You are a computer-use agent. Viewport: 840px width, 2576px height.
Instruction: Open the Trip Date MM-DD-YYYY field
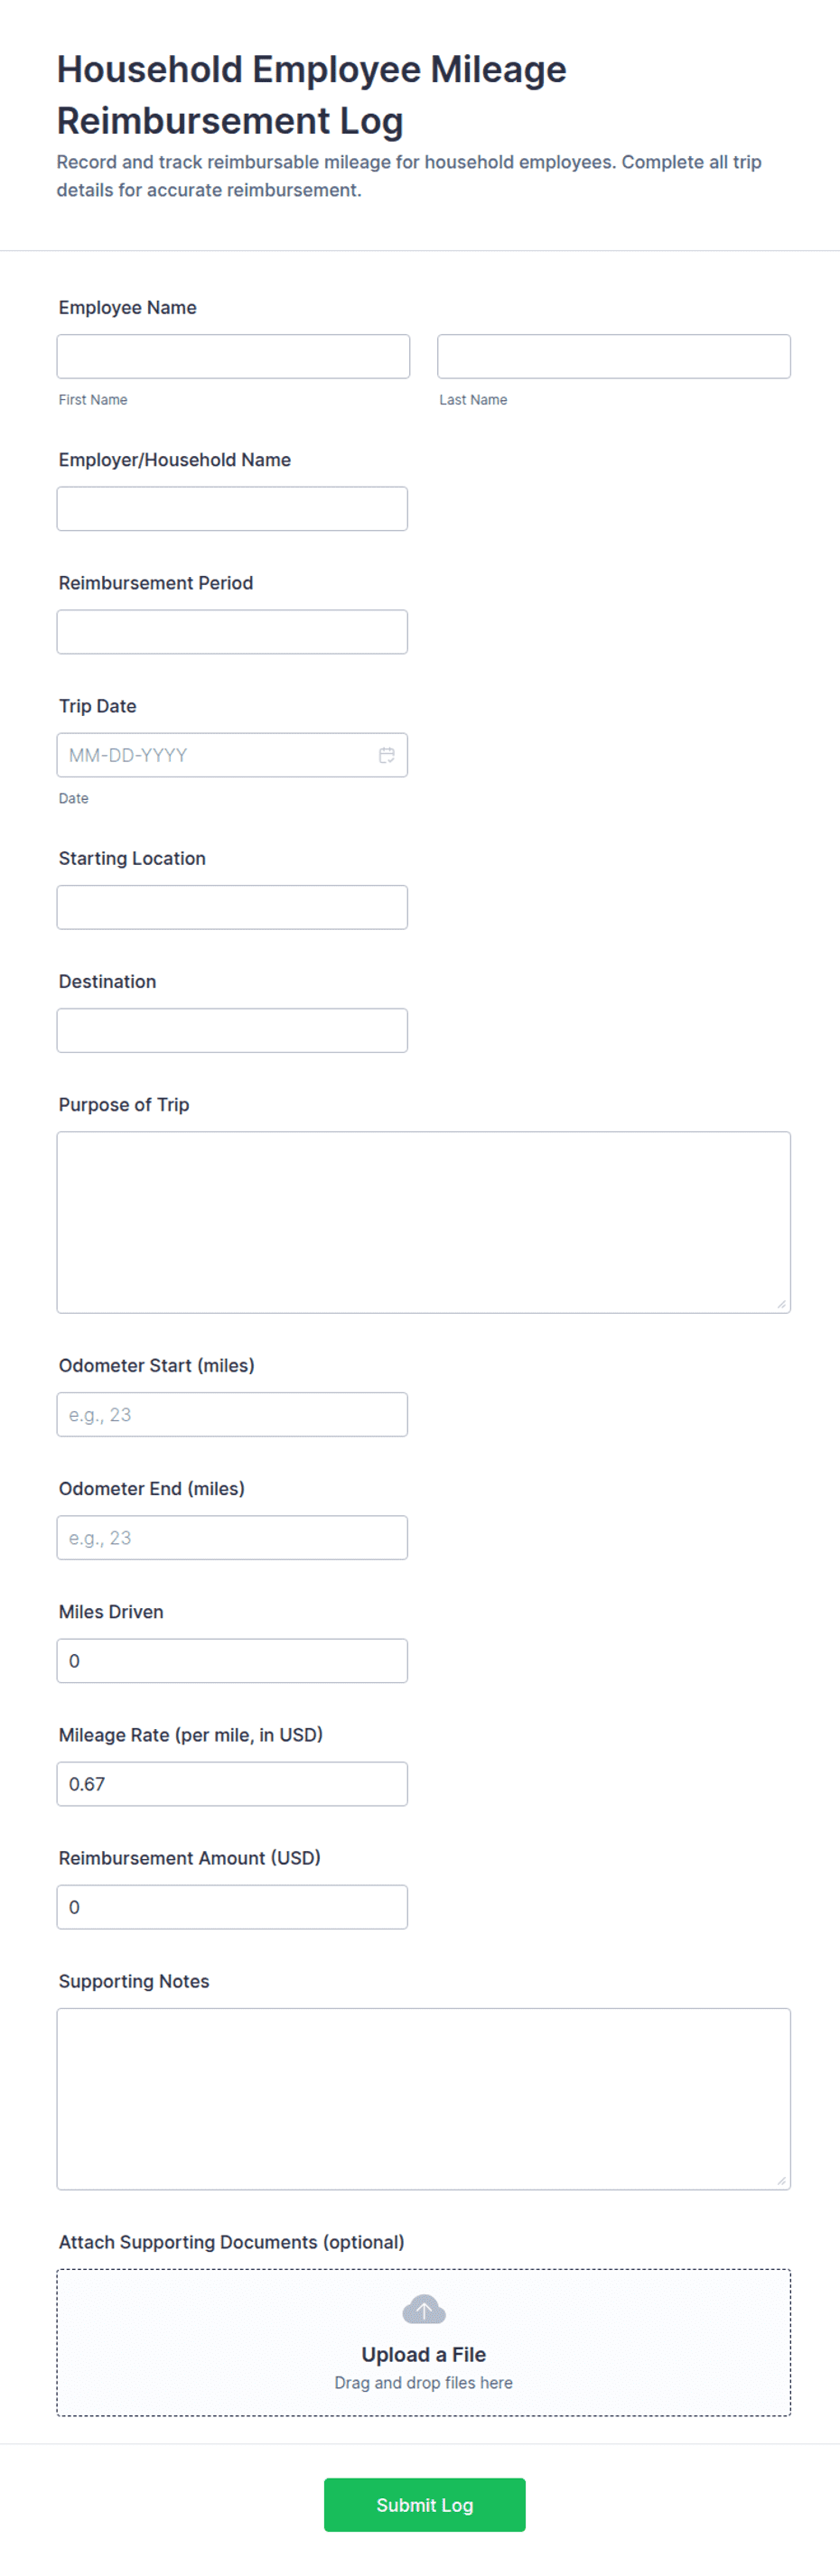click(215, 755)
